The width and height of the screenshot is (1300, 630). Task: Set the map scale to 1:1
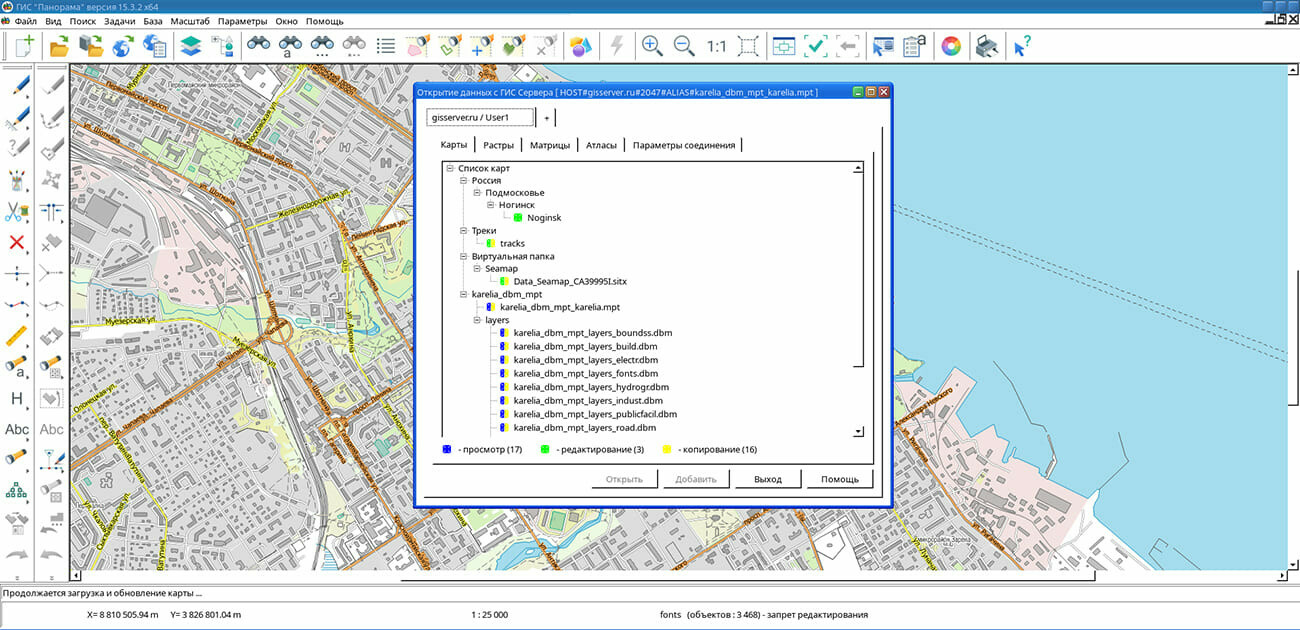click(716, 46)
